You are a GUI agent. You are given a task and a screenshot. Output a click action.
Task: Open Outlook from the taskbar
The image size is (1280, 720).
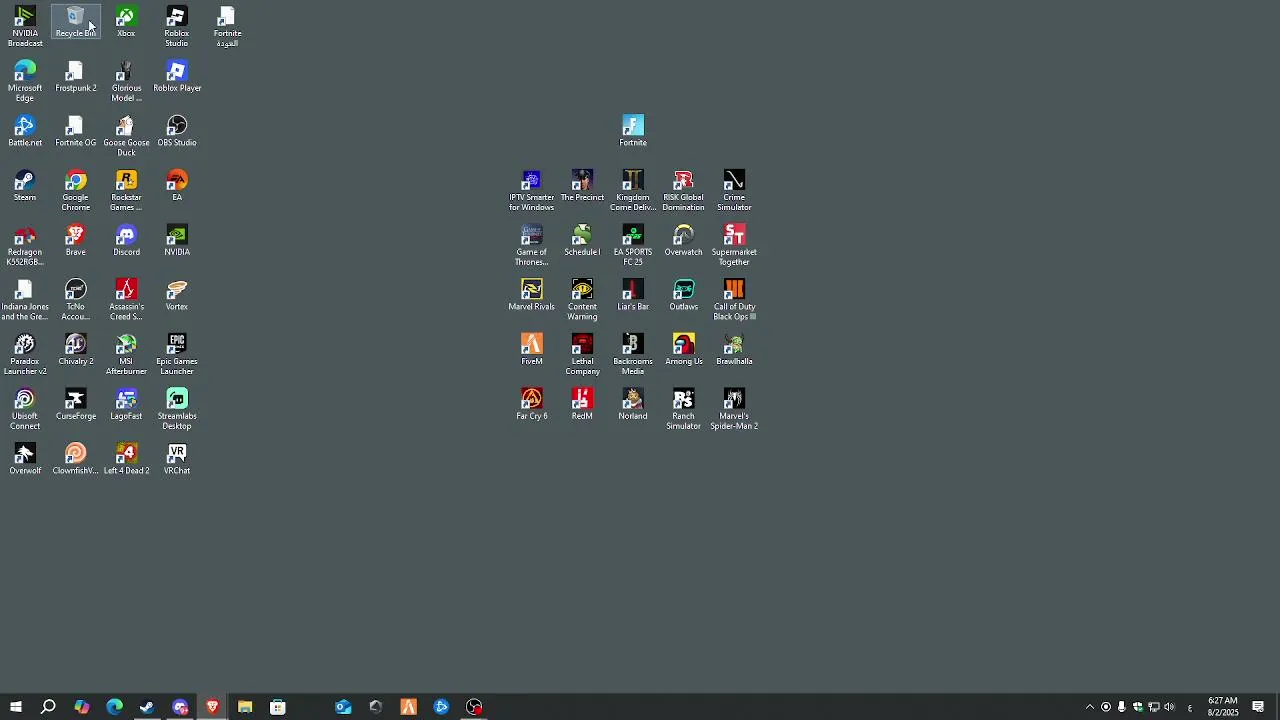(343, 707)
